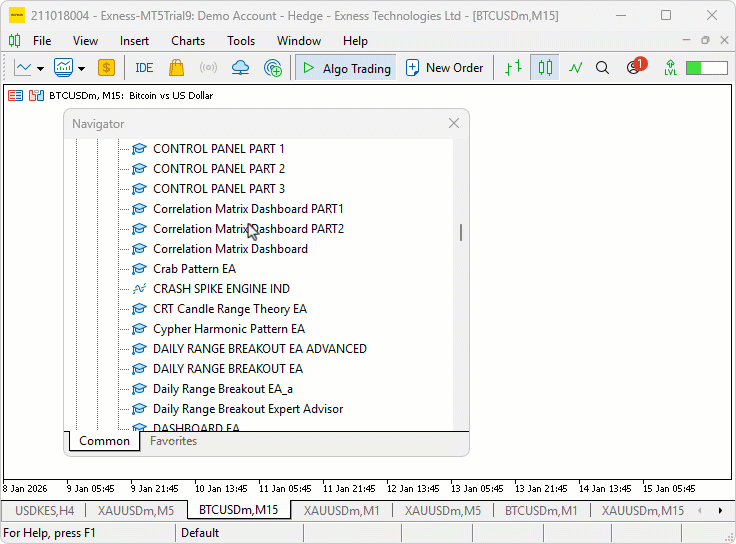This screenshot has width=736, height=544.
Task: Click icon next to DAILY RANGE BREAKOUT EA
Action: 139,369
